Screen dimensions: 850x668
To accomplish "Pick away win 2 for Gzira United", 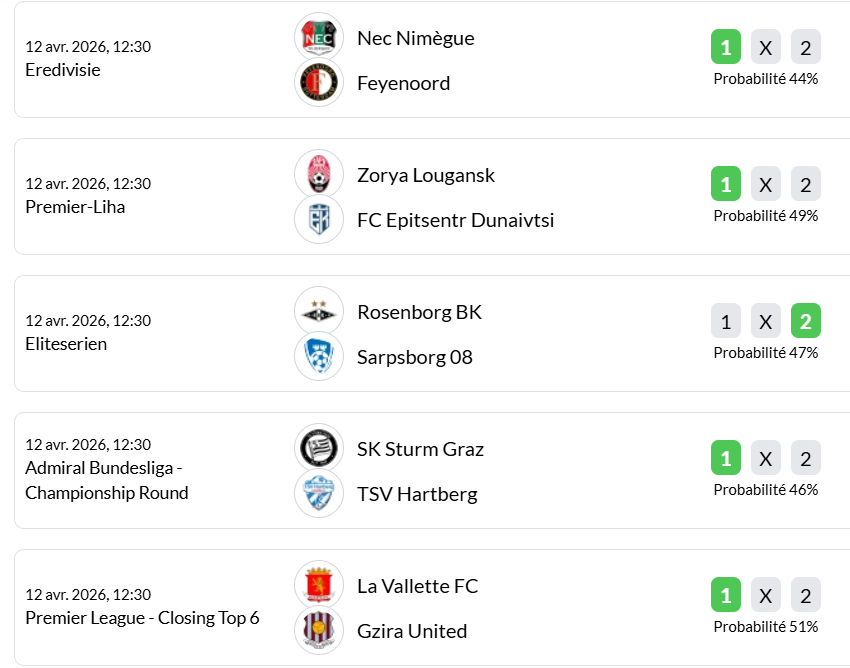I will (x=806, y=595).
